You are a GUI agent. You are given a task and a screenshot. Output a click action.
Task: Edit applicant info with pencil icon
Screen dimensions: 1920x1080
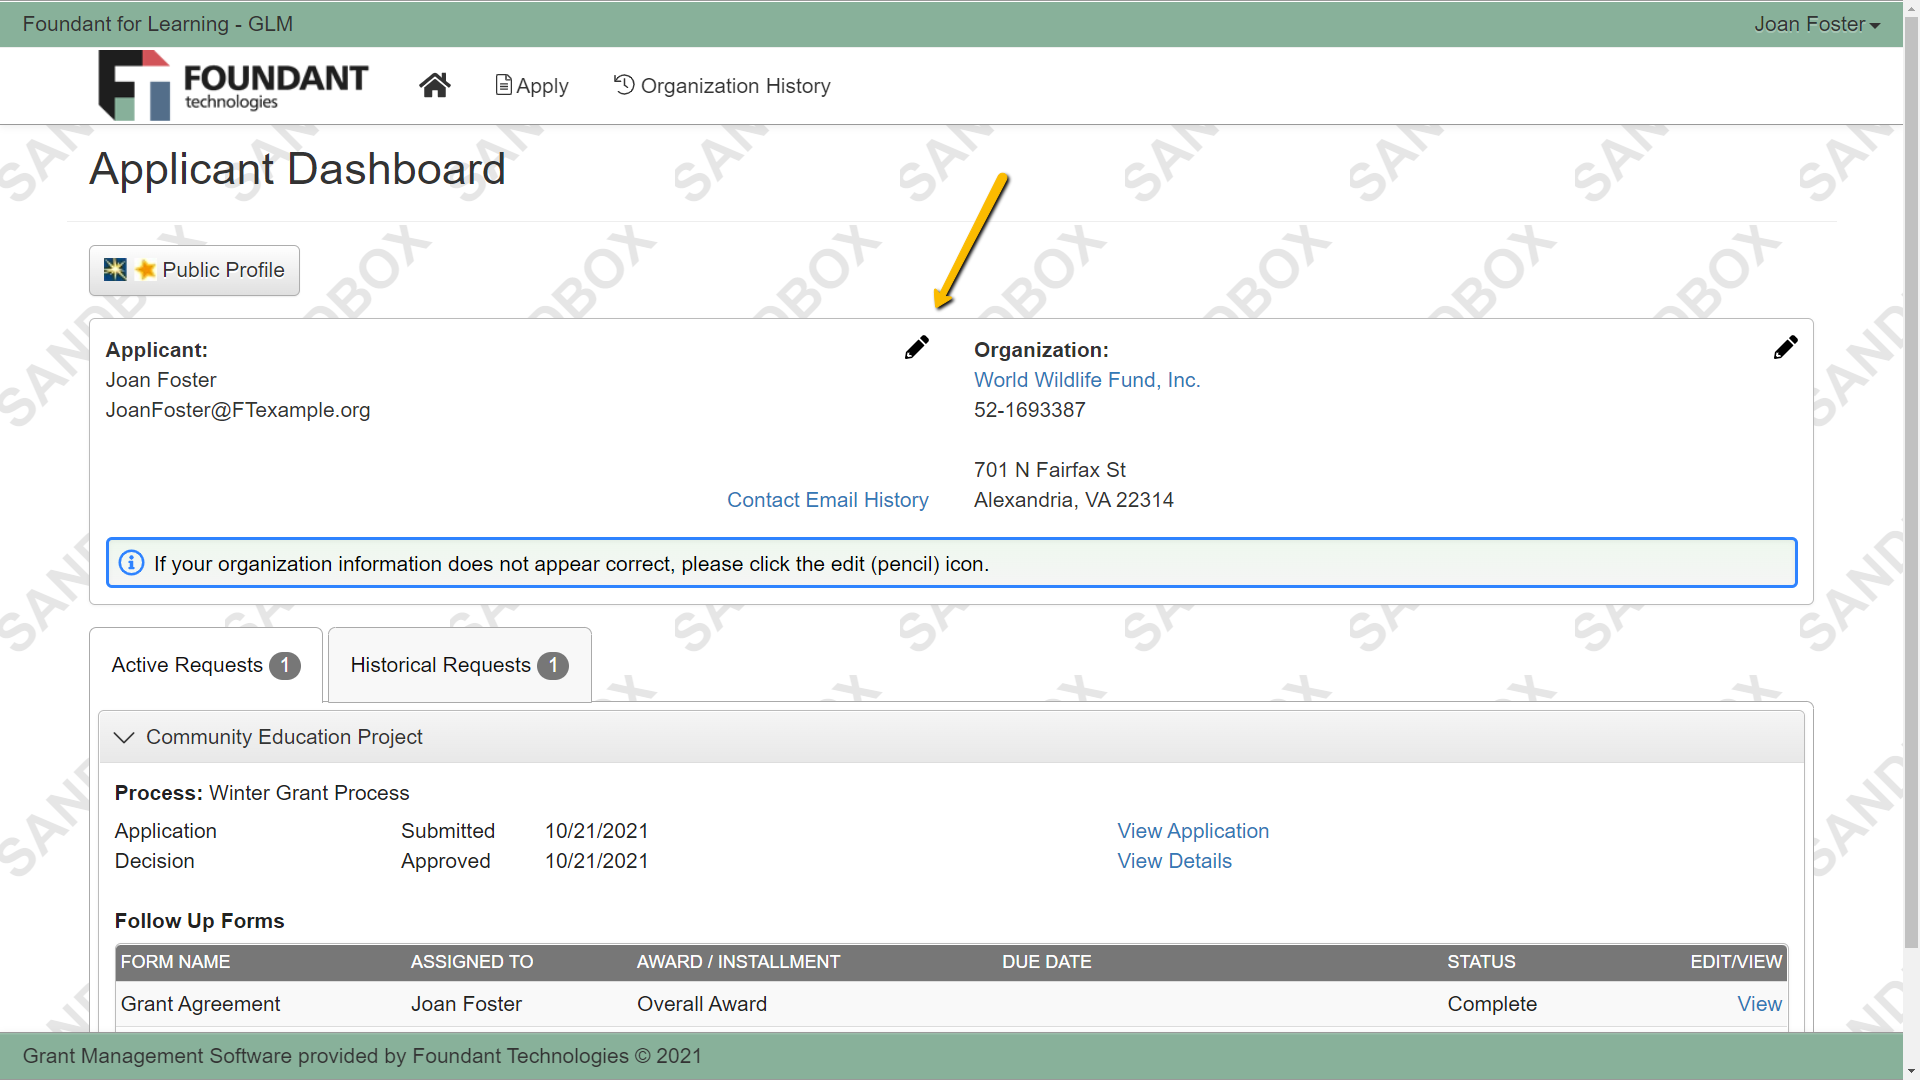(916, 348)
